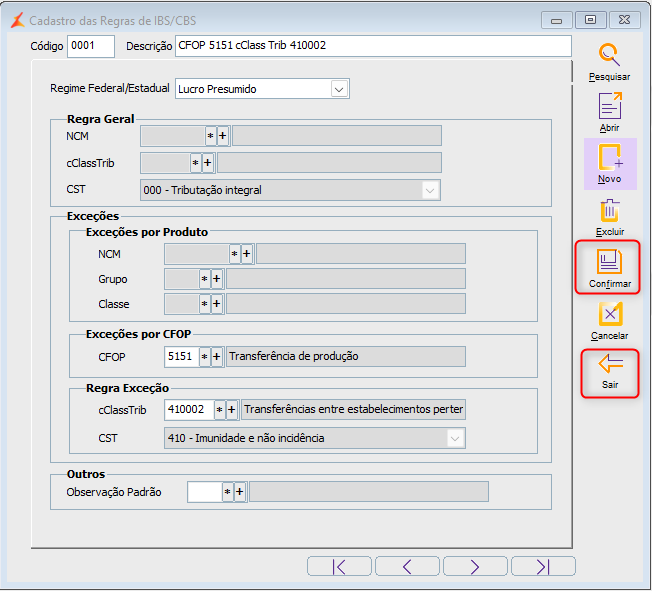Click asterisk lookup beside CFOP 5151
The image size is (652, 591).
(205, 357)
